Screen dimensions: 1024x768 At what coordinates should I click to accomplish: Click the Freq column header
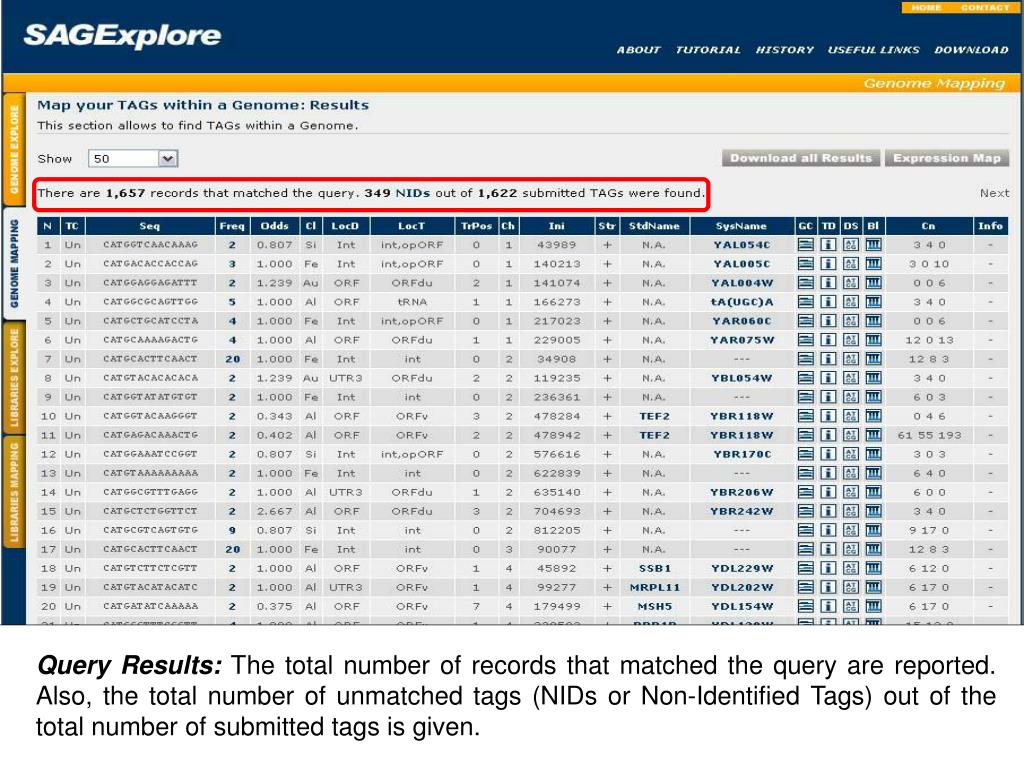[x=232, y=226]
